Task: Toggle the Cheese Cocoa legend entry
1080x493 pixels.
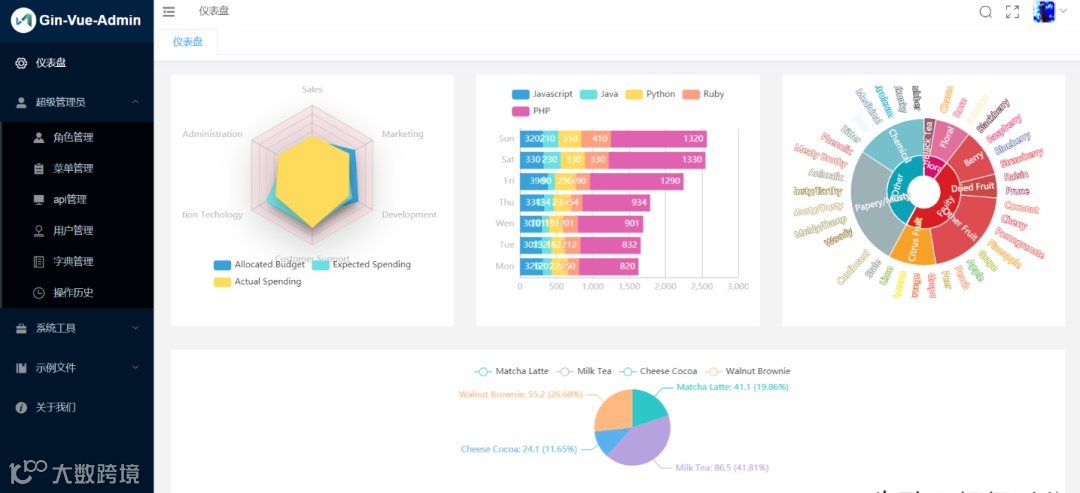Action: [x=658, y=371]
